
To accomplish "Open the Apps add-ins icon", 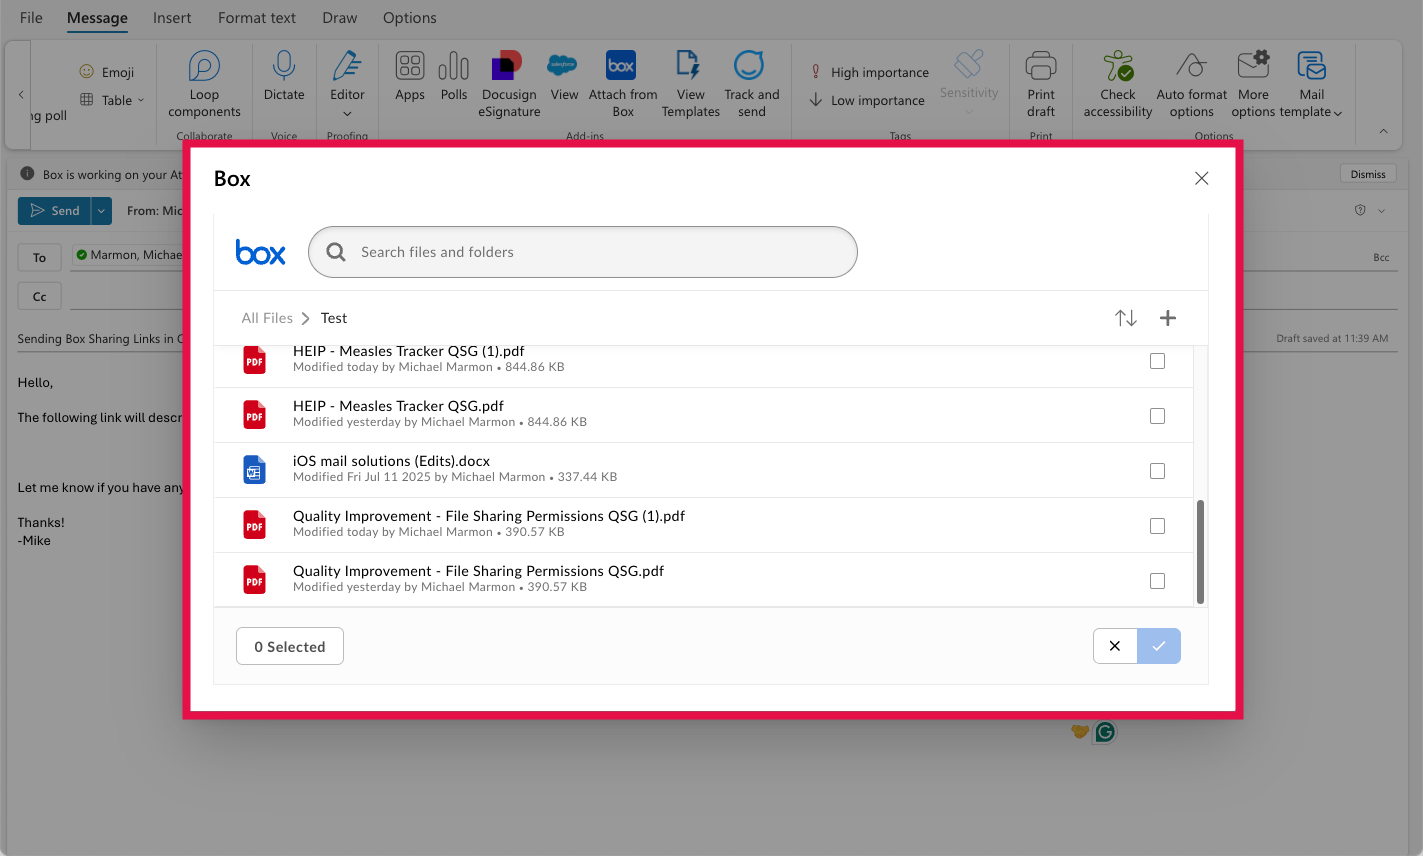I will coord(410,76).
